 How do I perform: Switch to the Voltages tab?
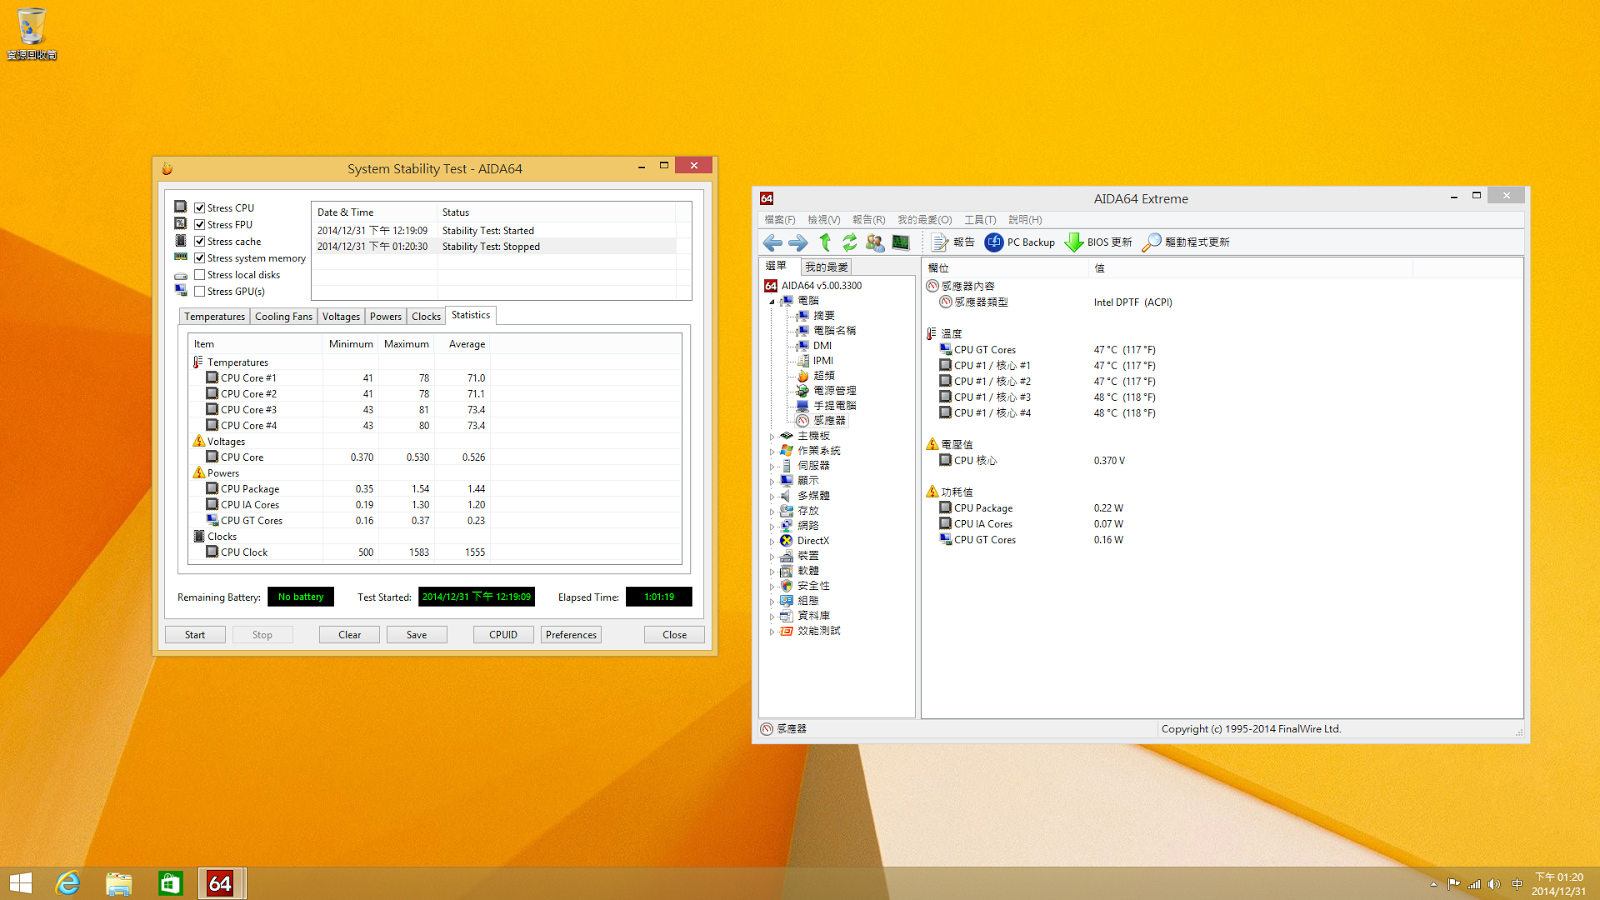click(341, 316)
